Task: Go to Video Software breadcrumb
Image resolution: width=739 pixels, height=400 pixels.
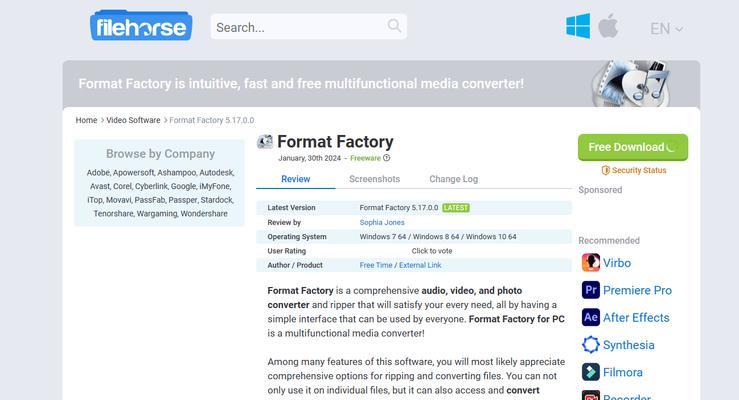Action: coord(133,120)
